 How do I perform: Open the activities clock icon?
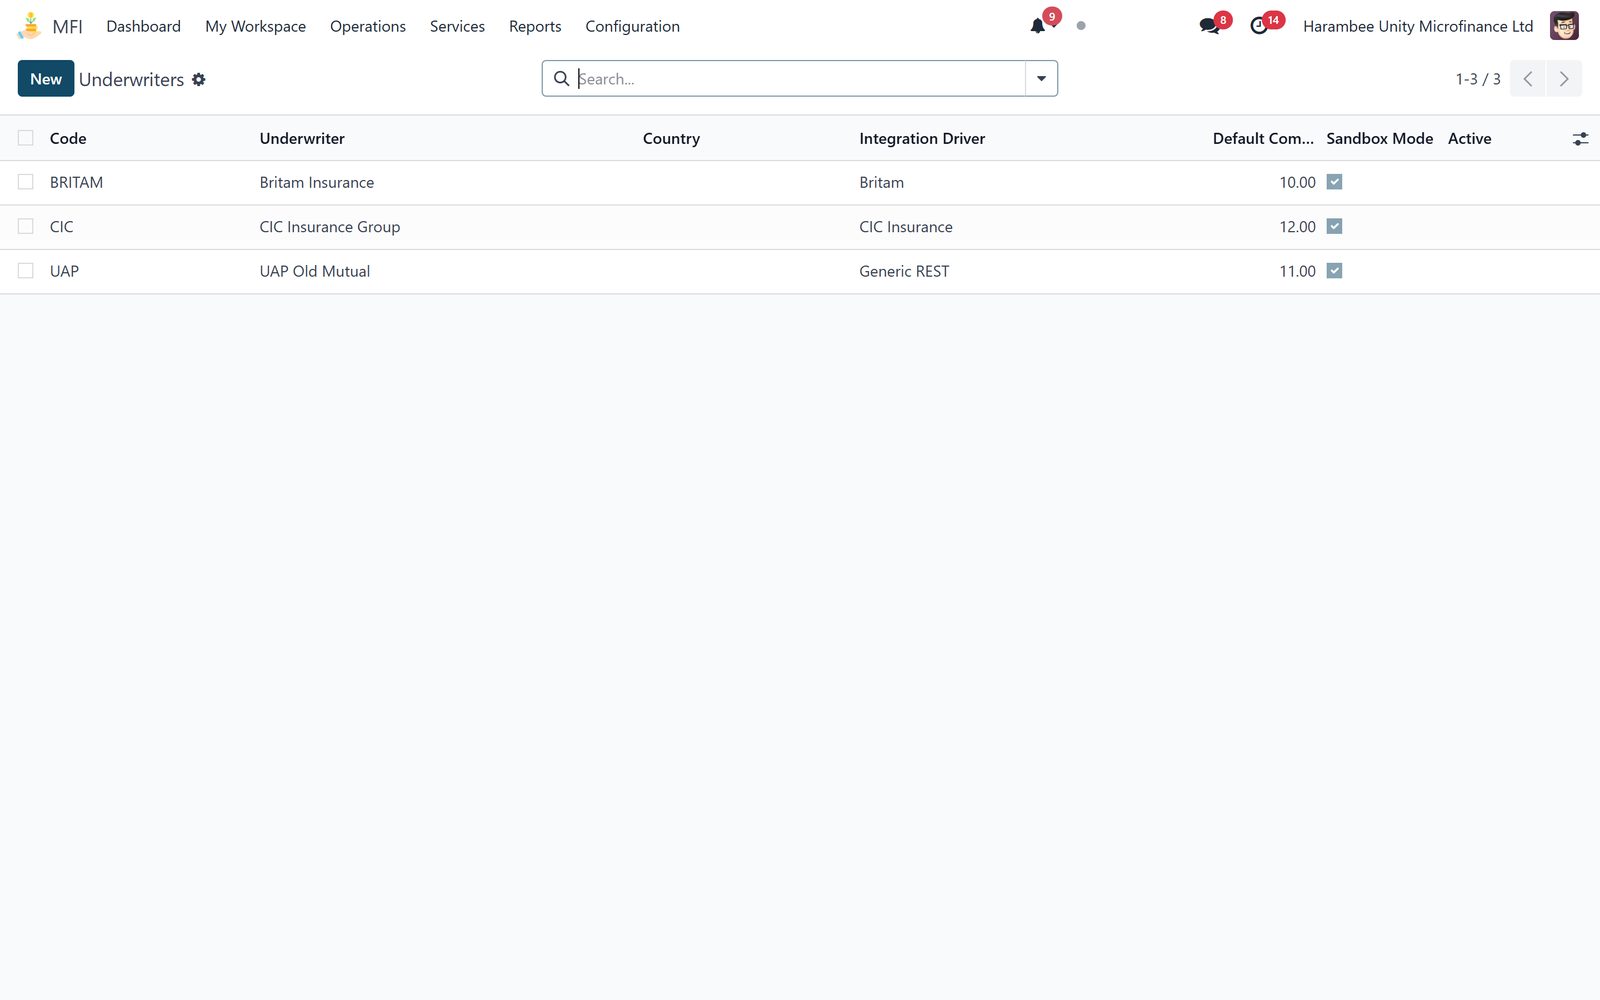[1259, 26]
